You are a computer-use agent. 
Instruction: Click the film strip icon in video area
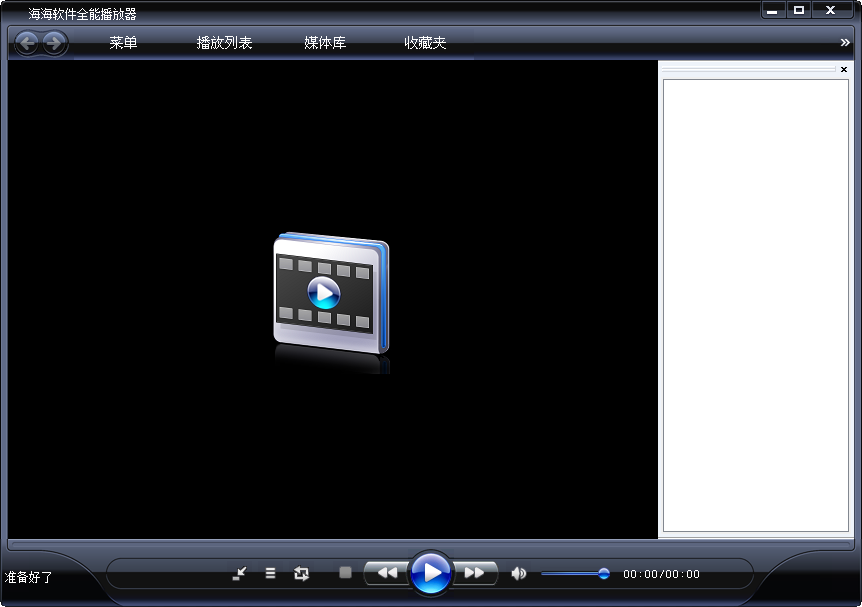(x=330, y=294)
